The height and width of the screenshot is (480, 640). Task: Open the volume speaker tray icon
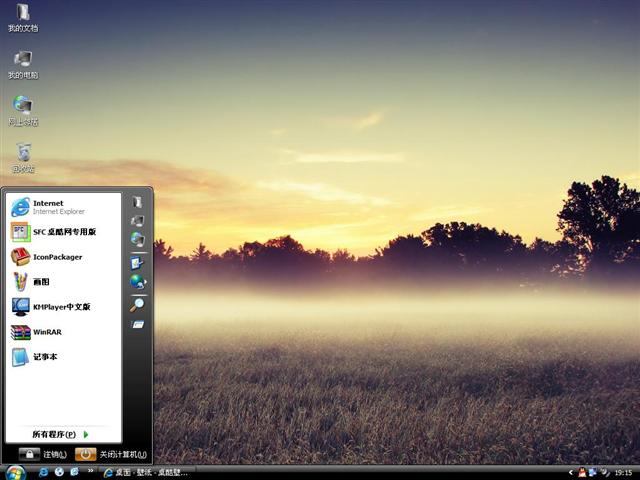coord(604,473)
